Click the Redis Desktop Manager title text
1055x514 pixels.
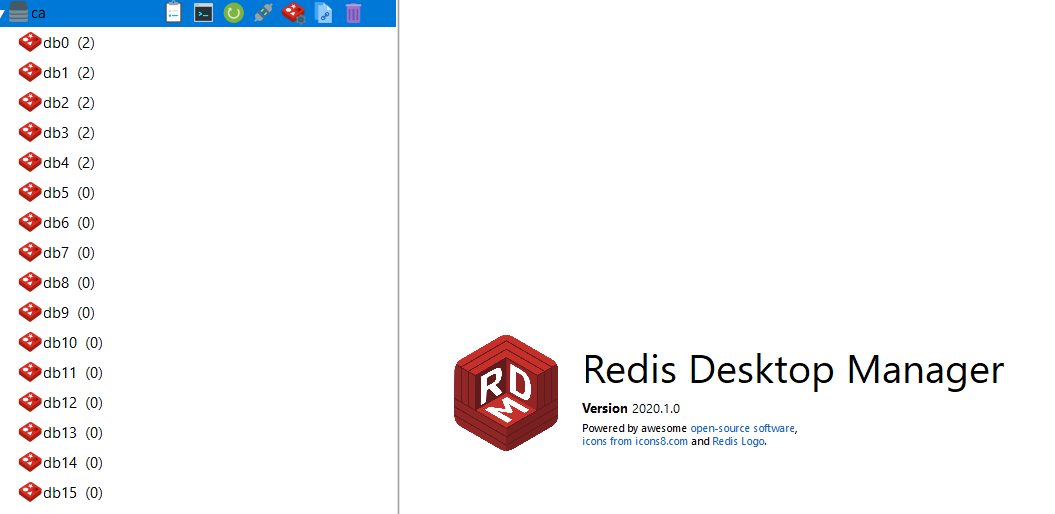(793, 369)
